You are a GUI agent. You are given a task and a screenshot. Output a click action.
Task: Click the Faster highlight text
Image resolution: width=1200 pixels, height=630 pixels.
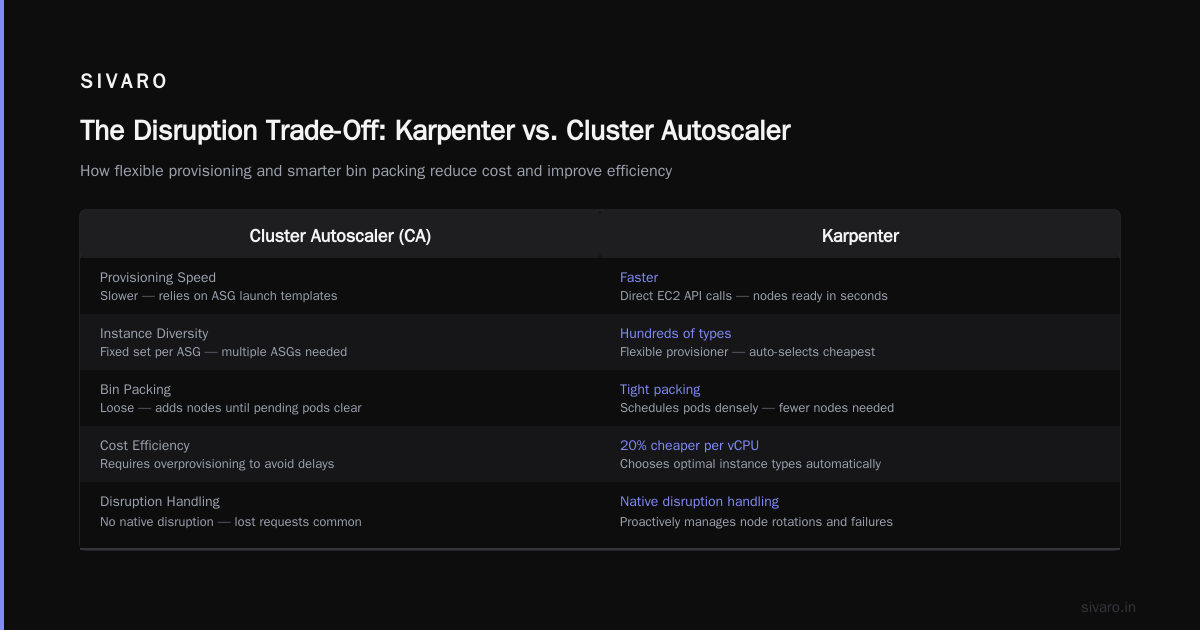(x=639, y=277)
